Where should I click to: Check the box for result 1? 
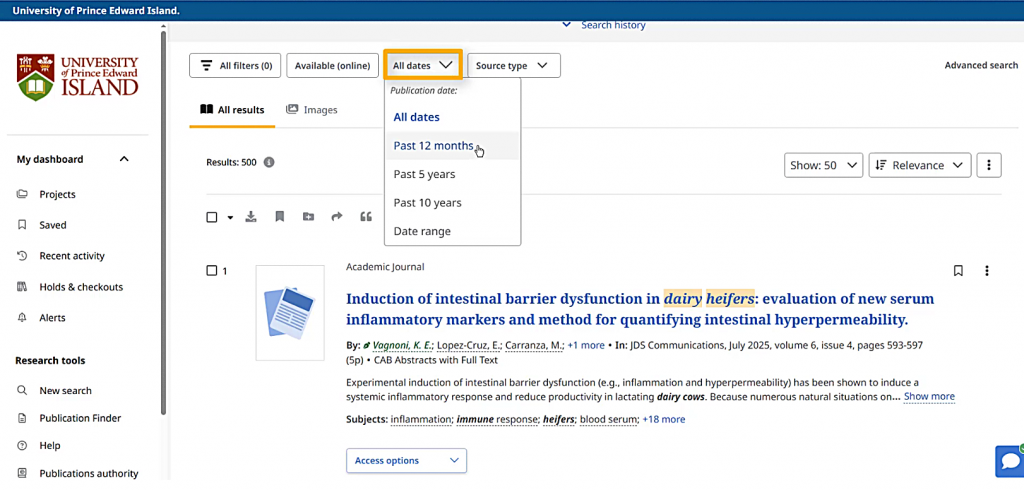[212, 271]
